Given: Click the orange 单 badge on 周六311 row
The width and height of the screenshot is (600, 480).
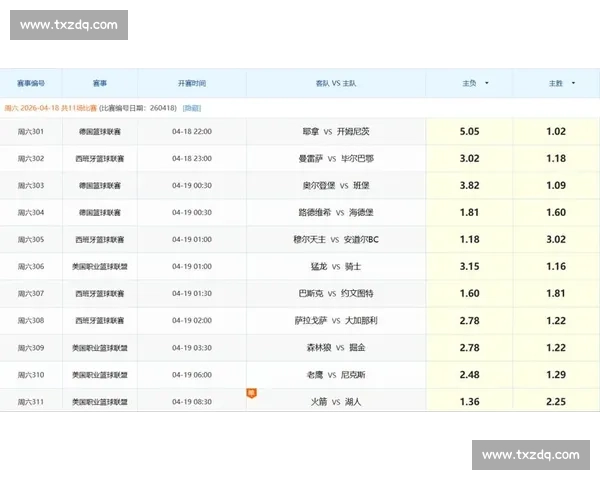Looking at the screenshot, I should coord(251,393).
